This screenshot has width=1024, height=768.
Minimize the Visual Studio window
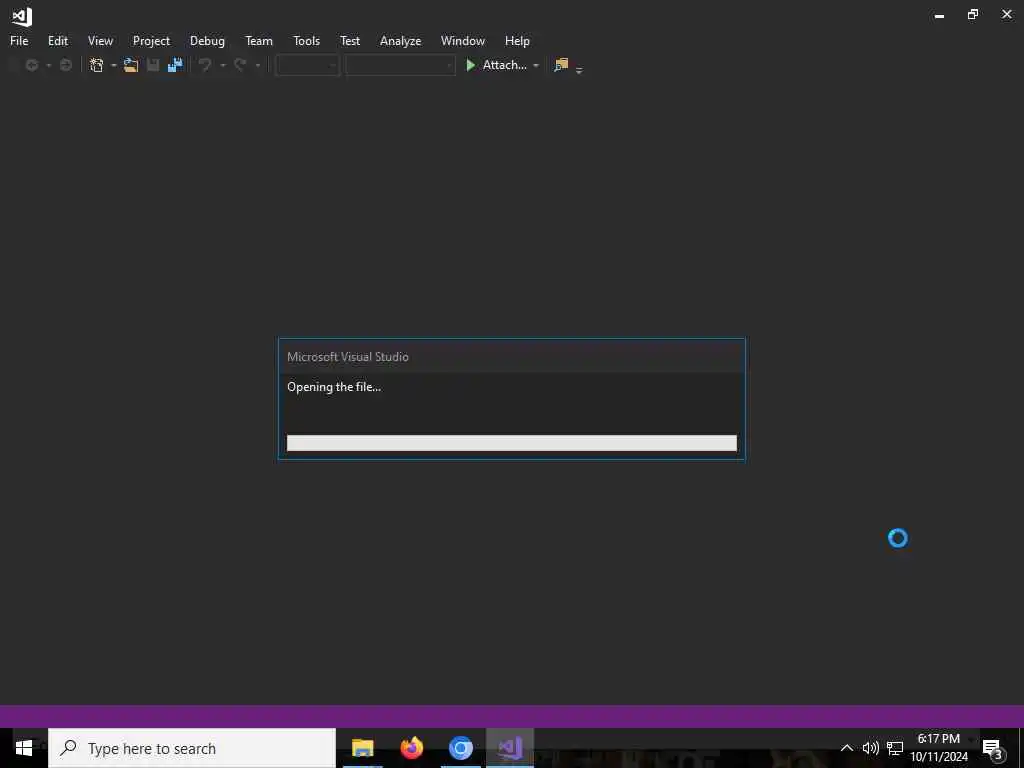point(939,15)
